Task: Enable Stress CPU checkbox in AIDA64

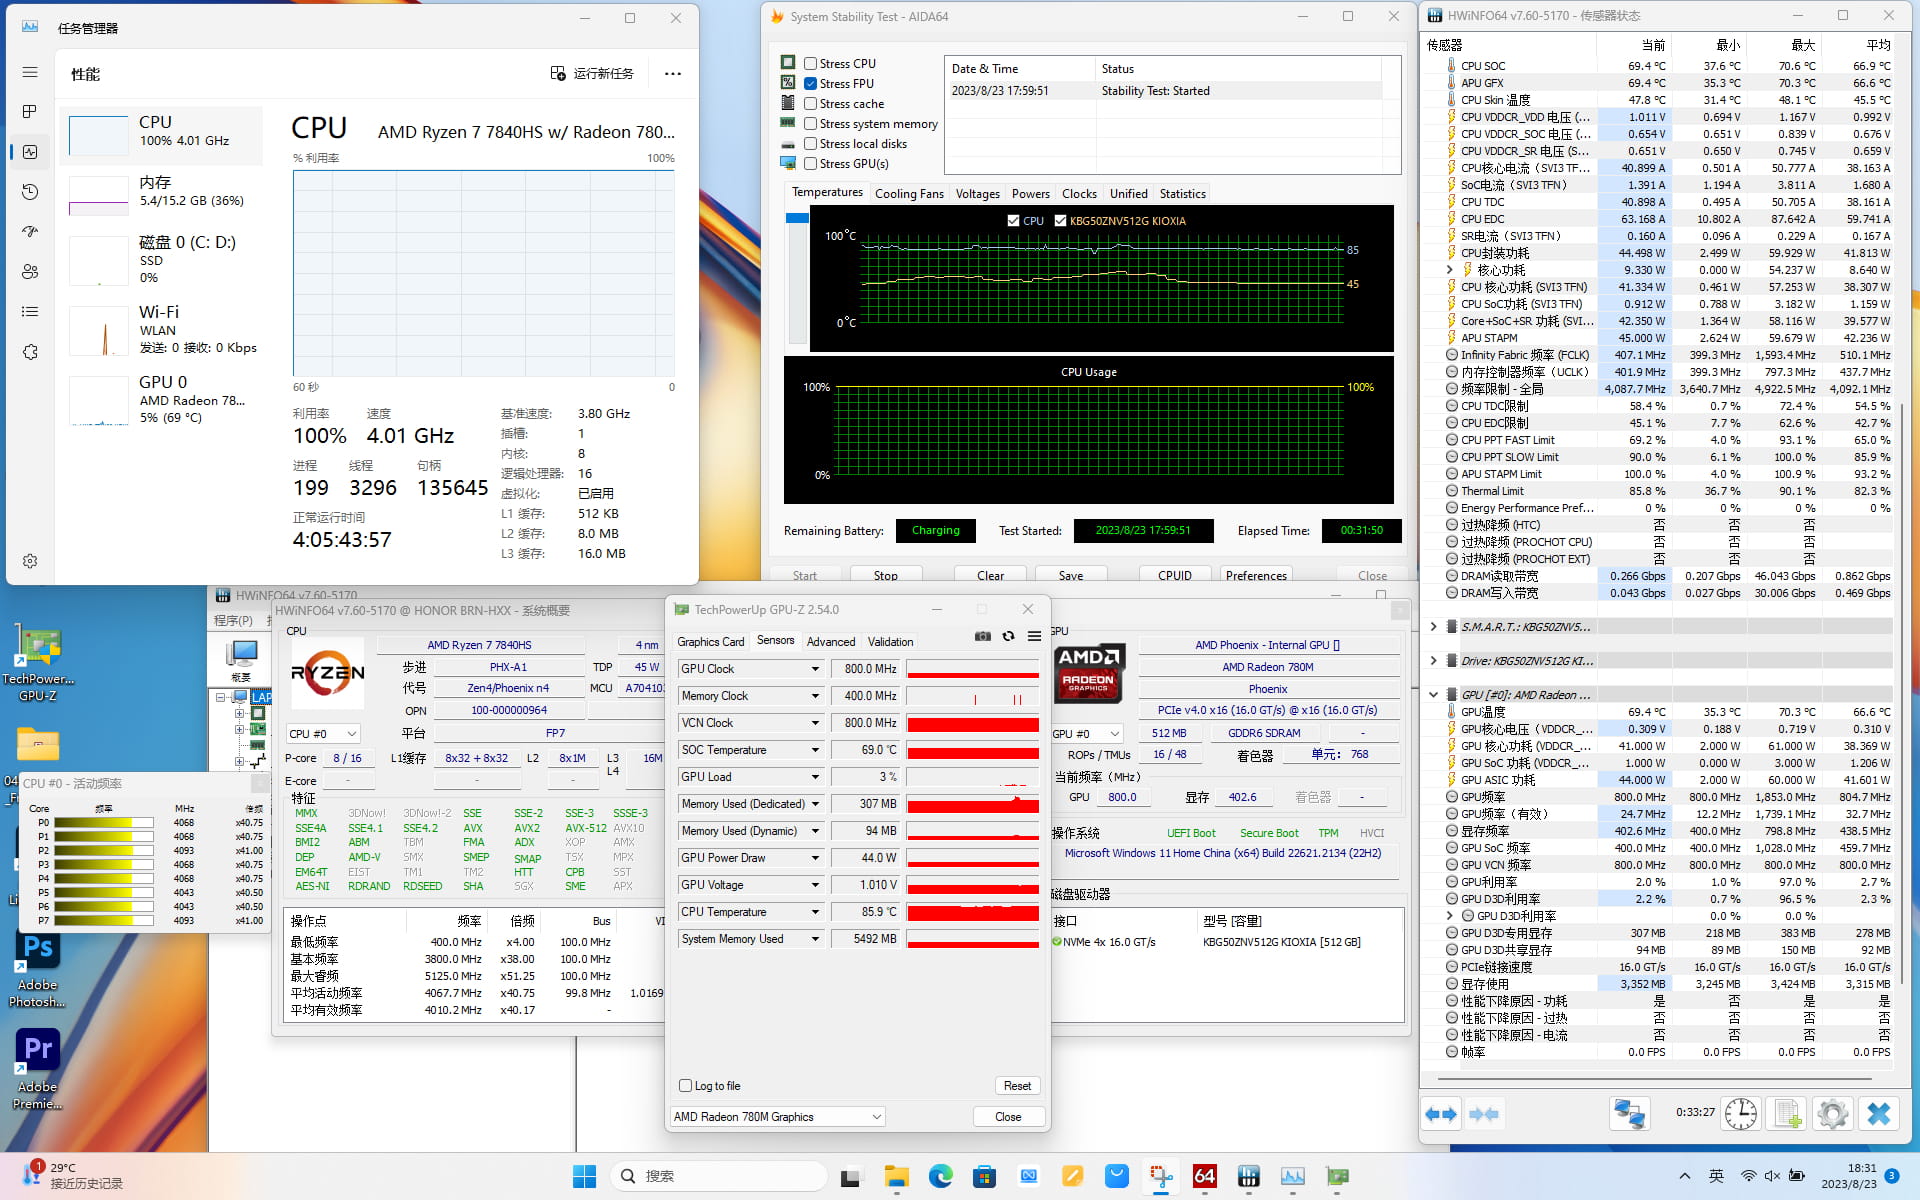Action: click(x=811, y=63)
